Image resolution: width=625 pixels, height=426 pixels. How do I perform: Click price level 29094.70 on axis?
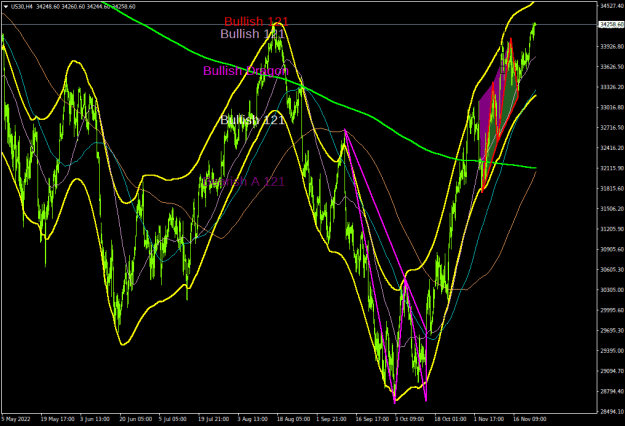coord(611,371)
